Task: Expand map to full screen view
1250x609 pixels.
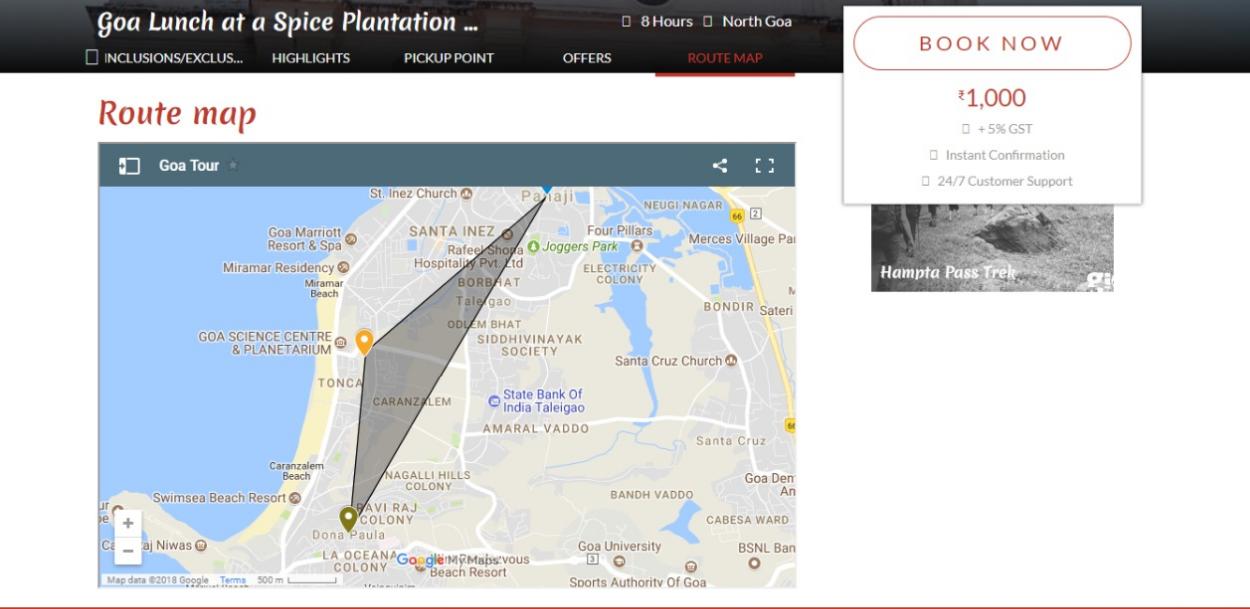Action: [765, 166]
